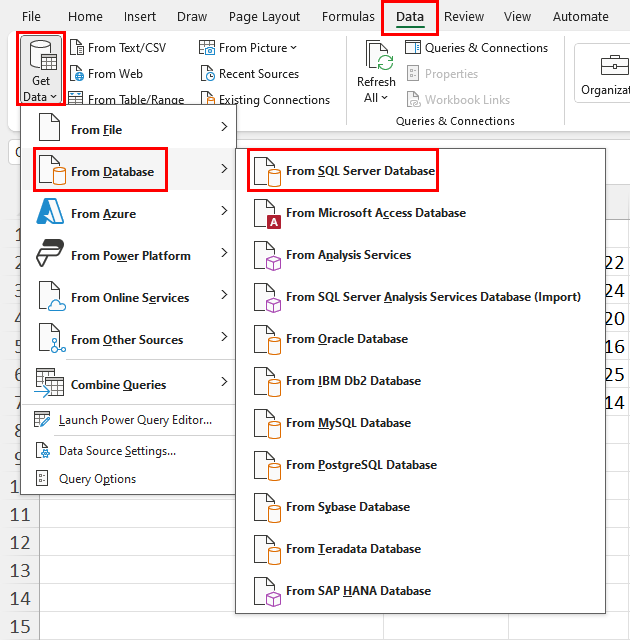Viewport: 630px width, 640px height.
Task: Choose From SQL Server Database
Action: tap(420, 171)
